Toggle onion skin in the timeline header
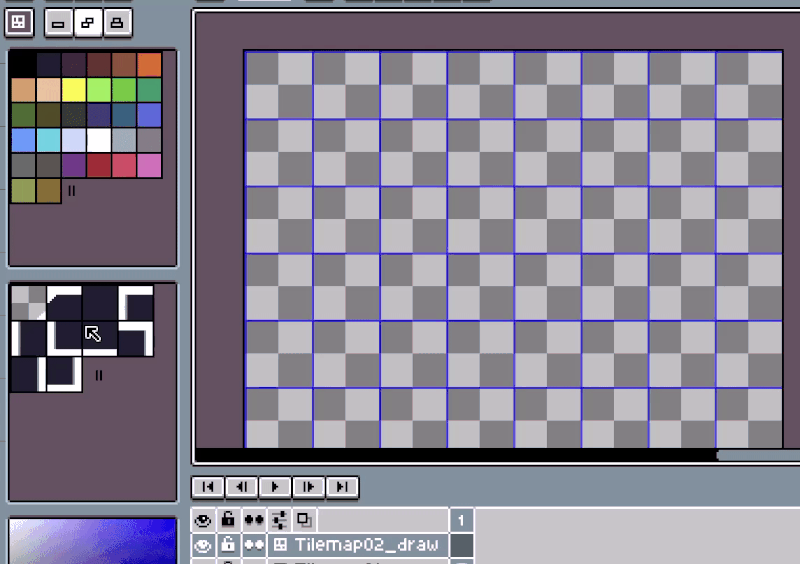This screenshot has height=564, width=800. (x=303, y=520)
